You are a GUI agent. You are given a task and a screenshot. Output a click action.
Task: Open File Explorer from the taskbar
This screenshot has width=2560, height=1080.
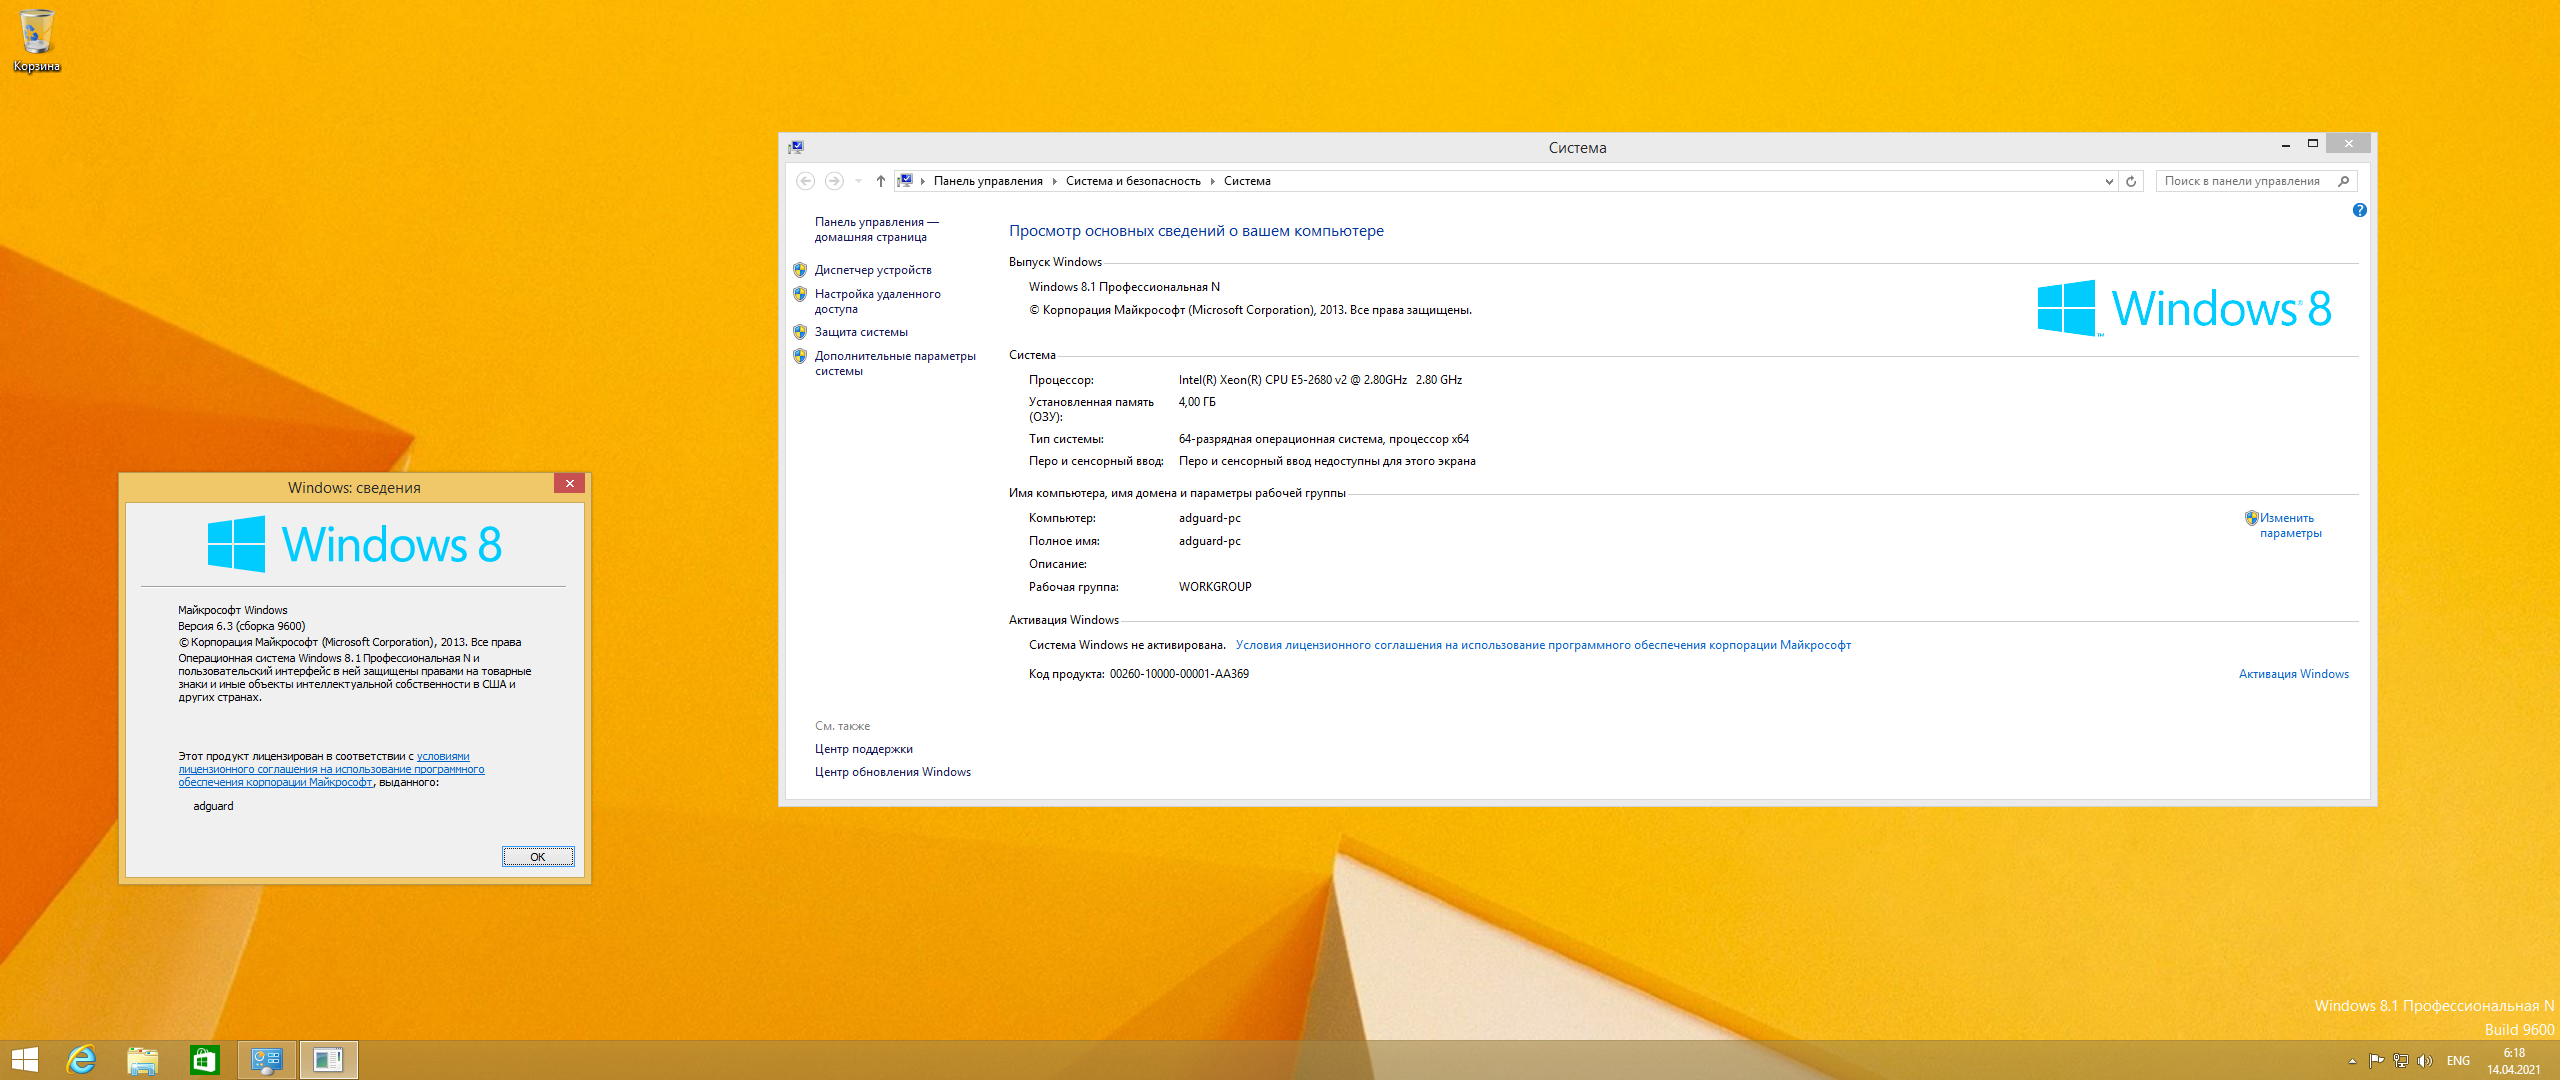pos(143,1060)
